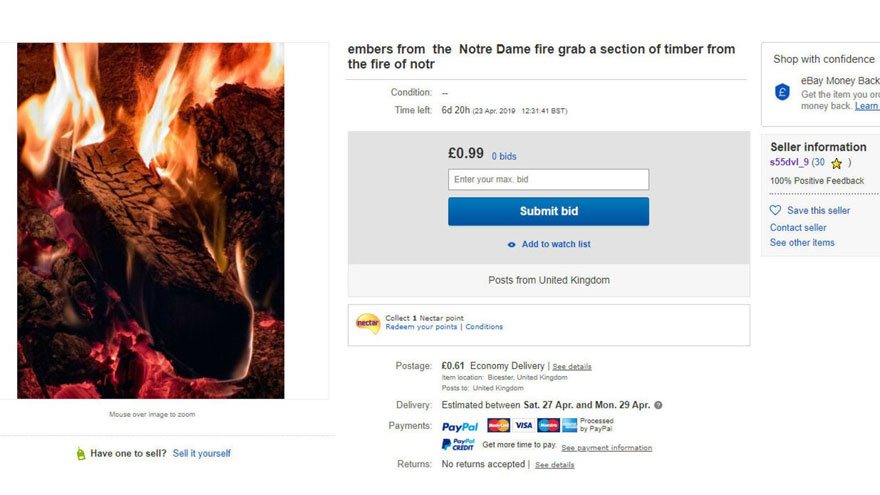Click the delivery estimate help icon
The width and height of the screenshot is (880, 495).
[658, 405]
